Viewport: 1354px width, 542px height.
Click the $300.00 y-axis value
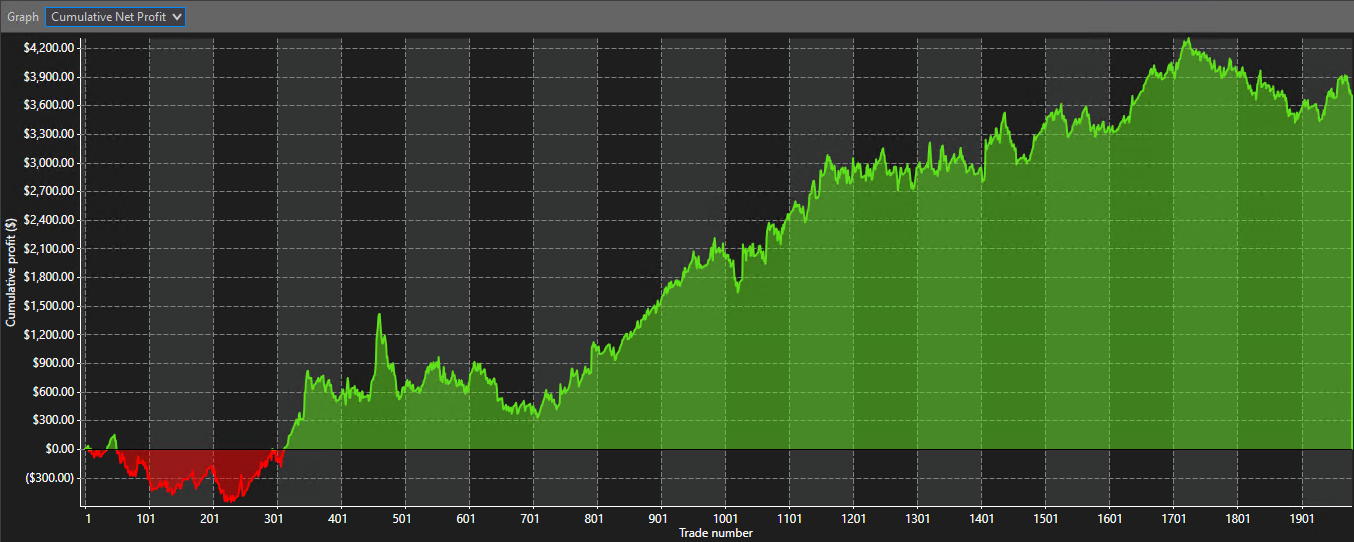[x=55, y=421]
